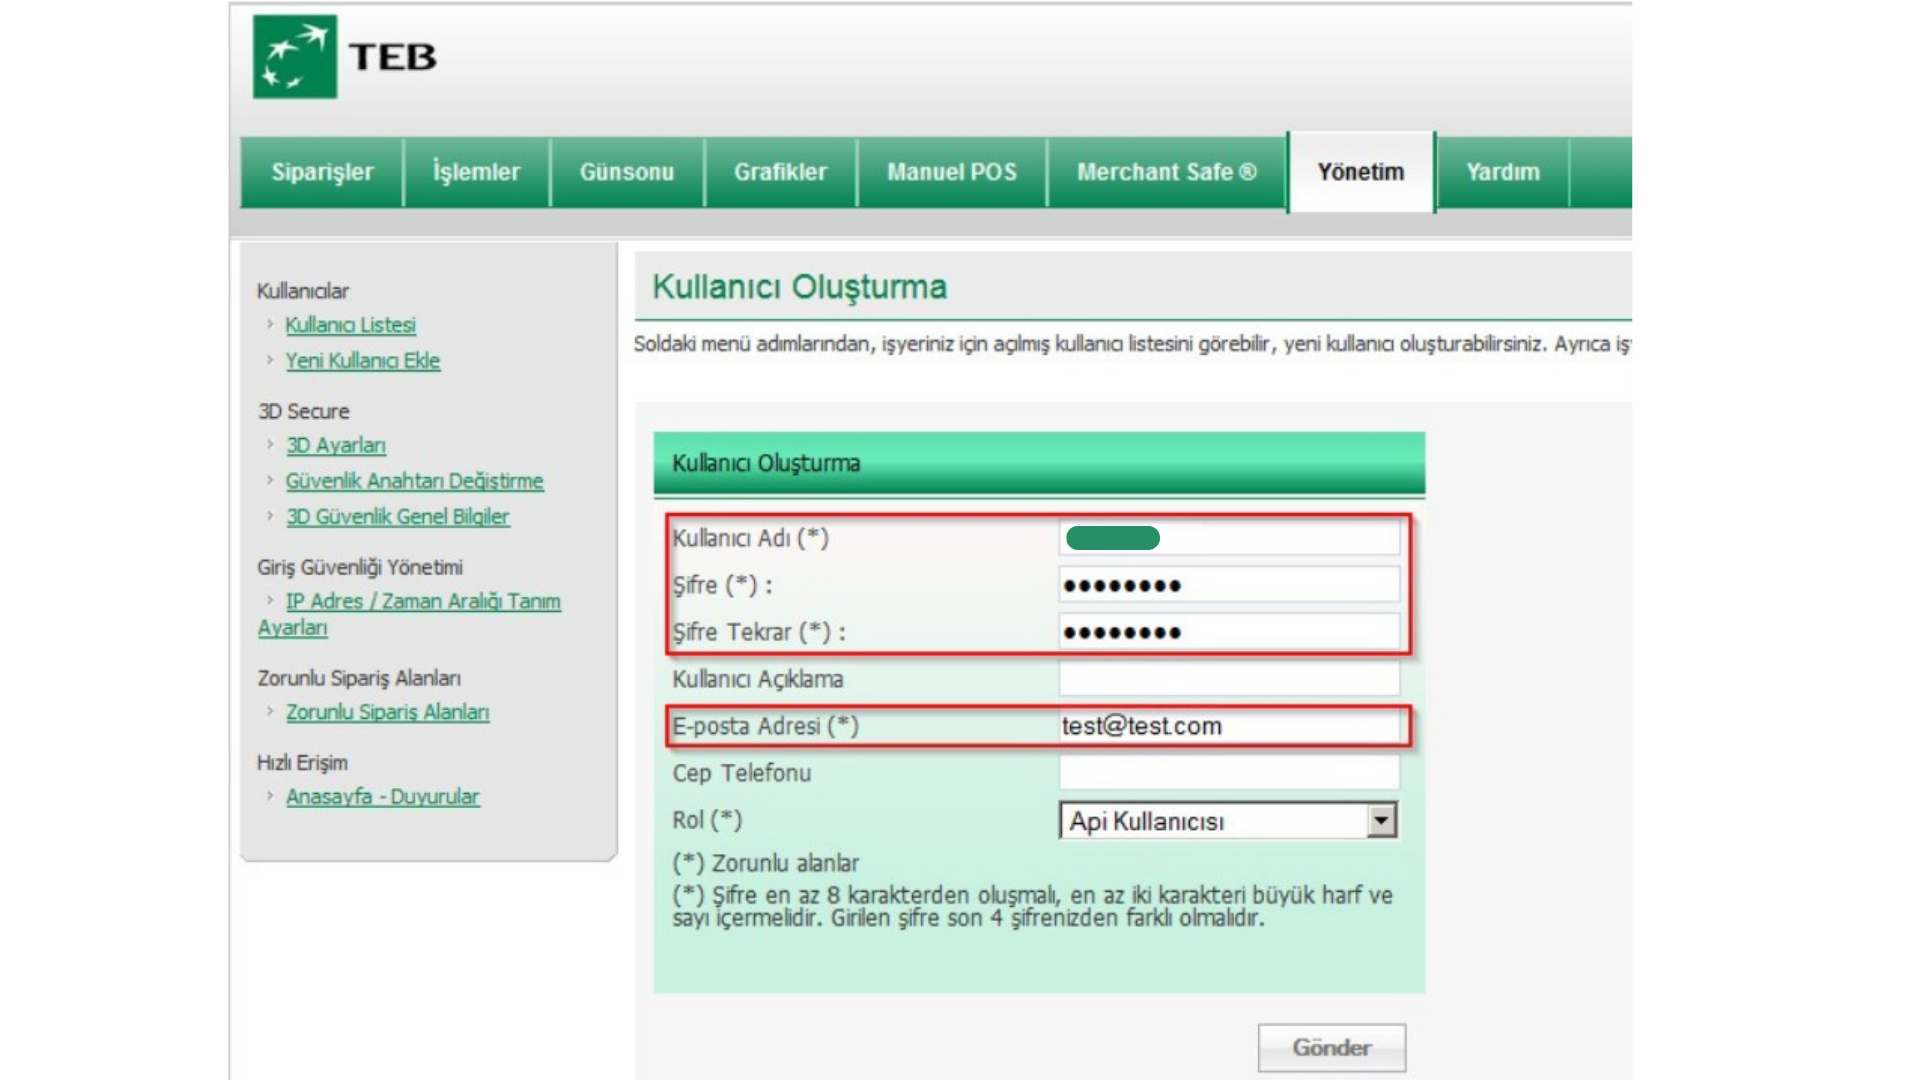Screen dimensions: 1920x1080
Task: Open 3D Güvenlik Genel Bilgiler link
Action: 397,517
